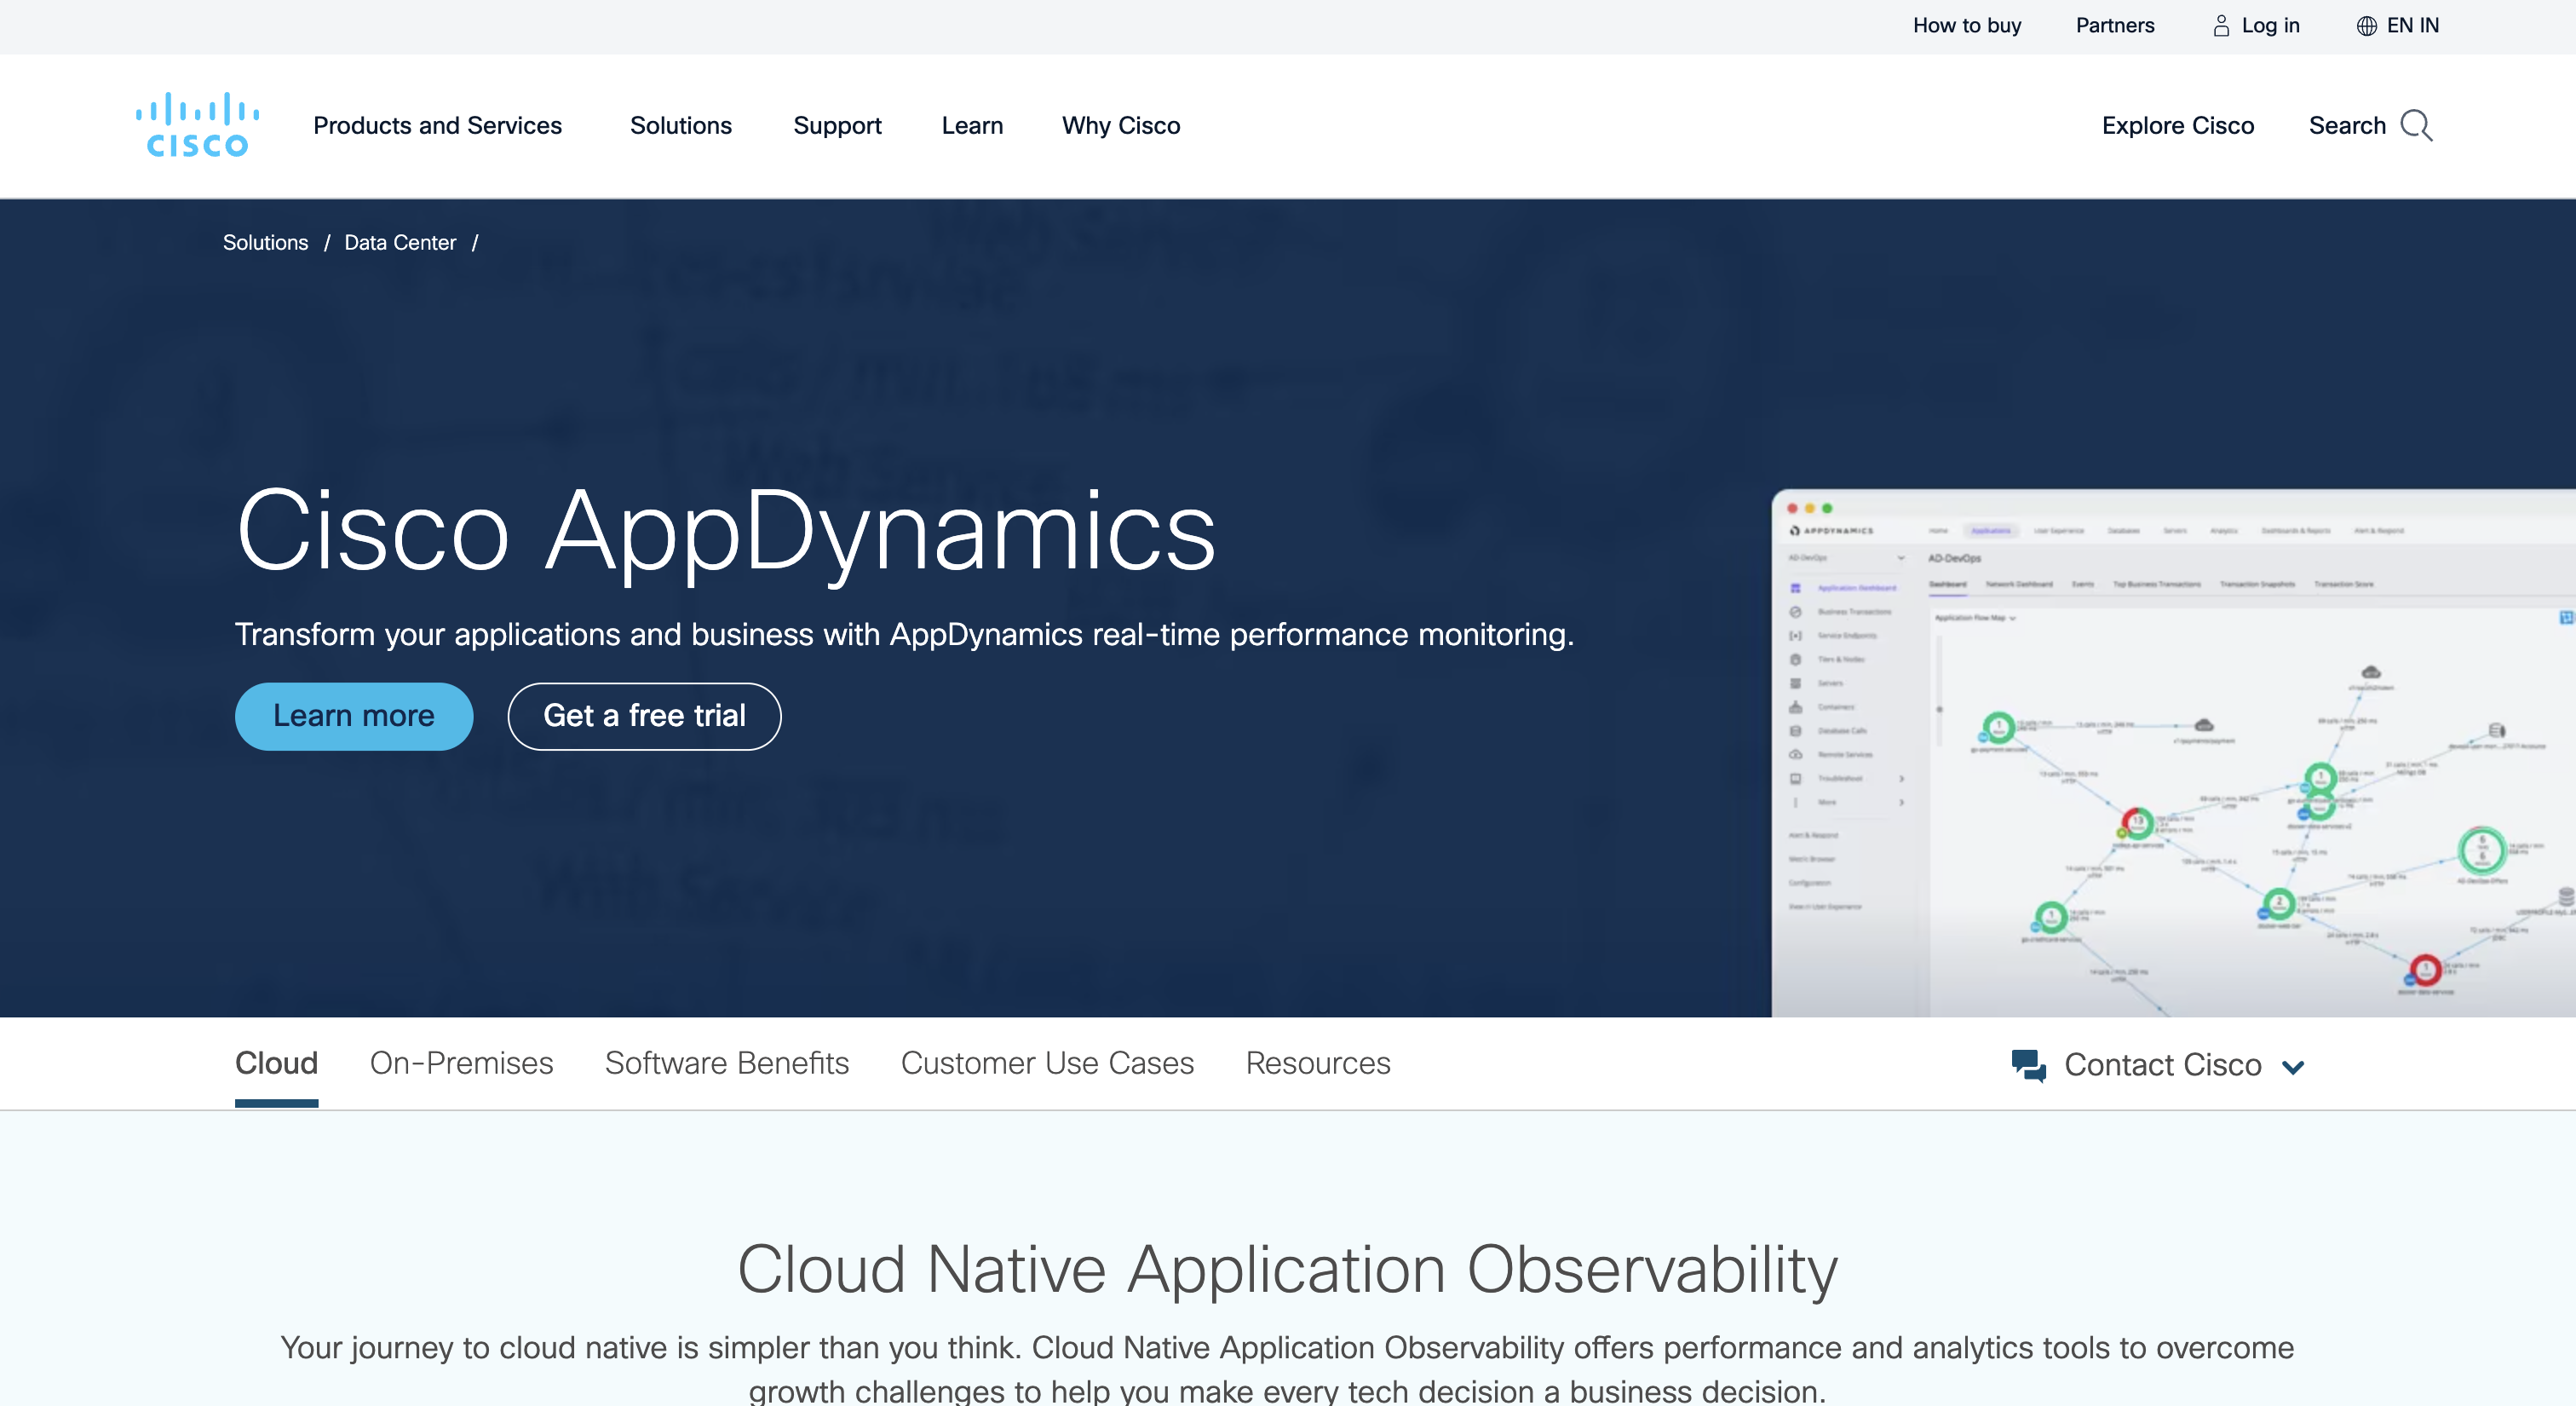The width and height of the screenshot is (2576, 1406).
Task: Expand the Learn navigation dropdown
Action: (971, 126)
